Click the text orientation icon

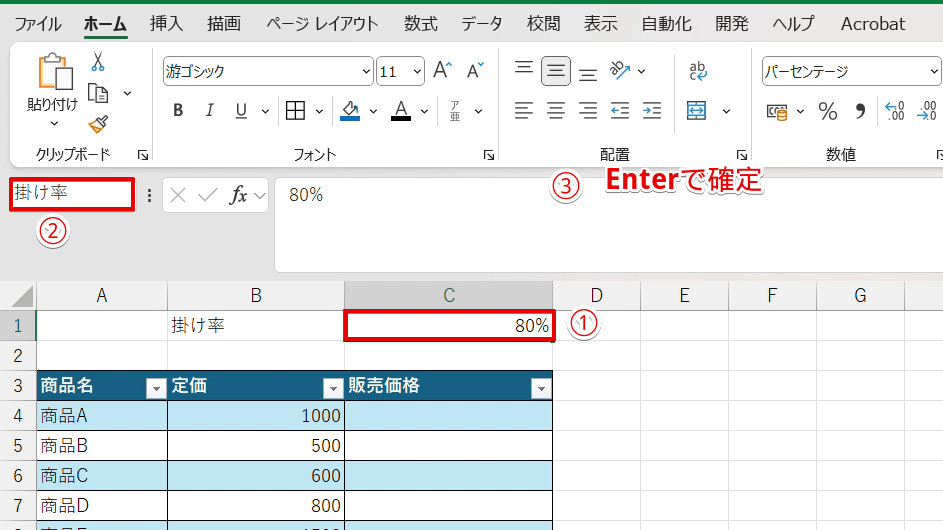[x=620, y=71]
